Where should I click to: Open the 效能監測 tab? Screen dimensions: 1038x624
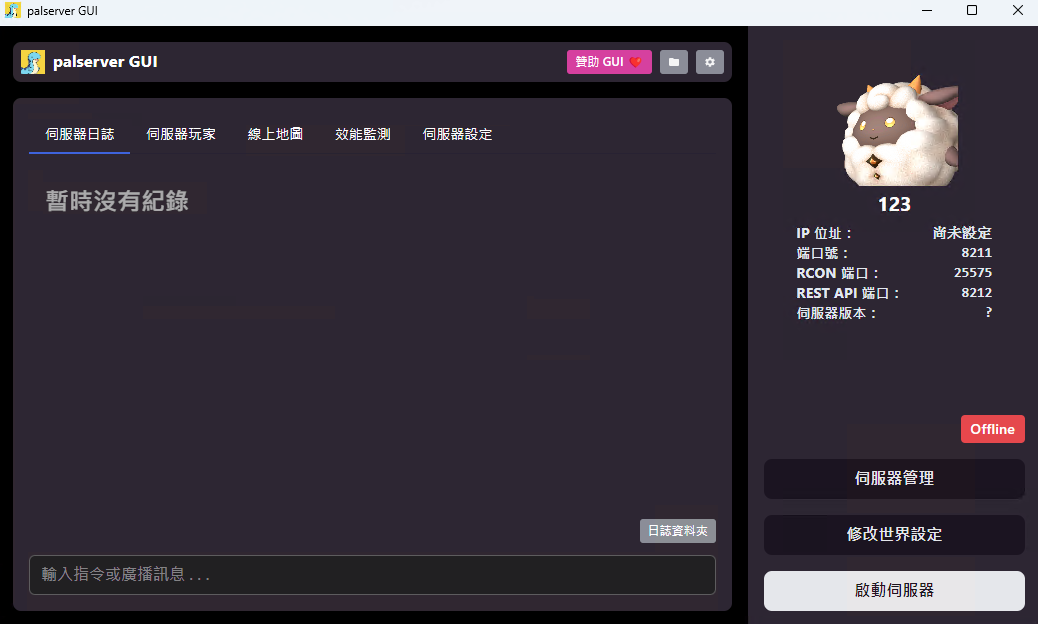[363, 134]
